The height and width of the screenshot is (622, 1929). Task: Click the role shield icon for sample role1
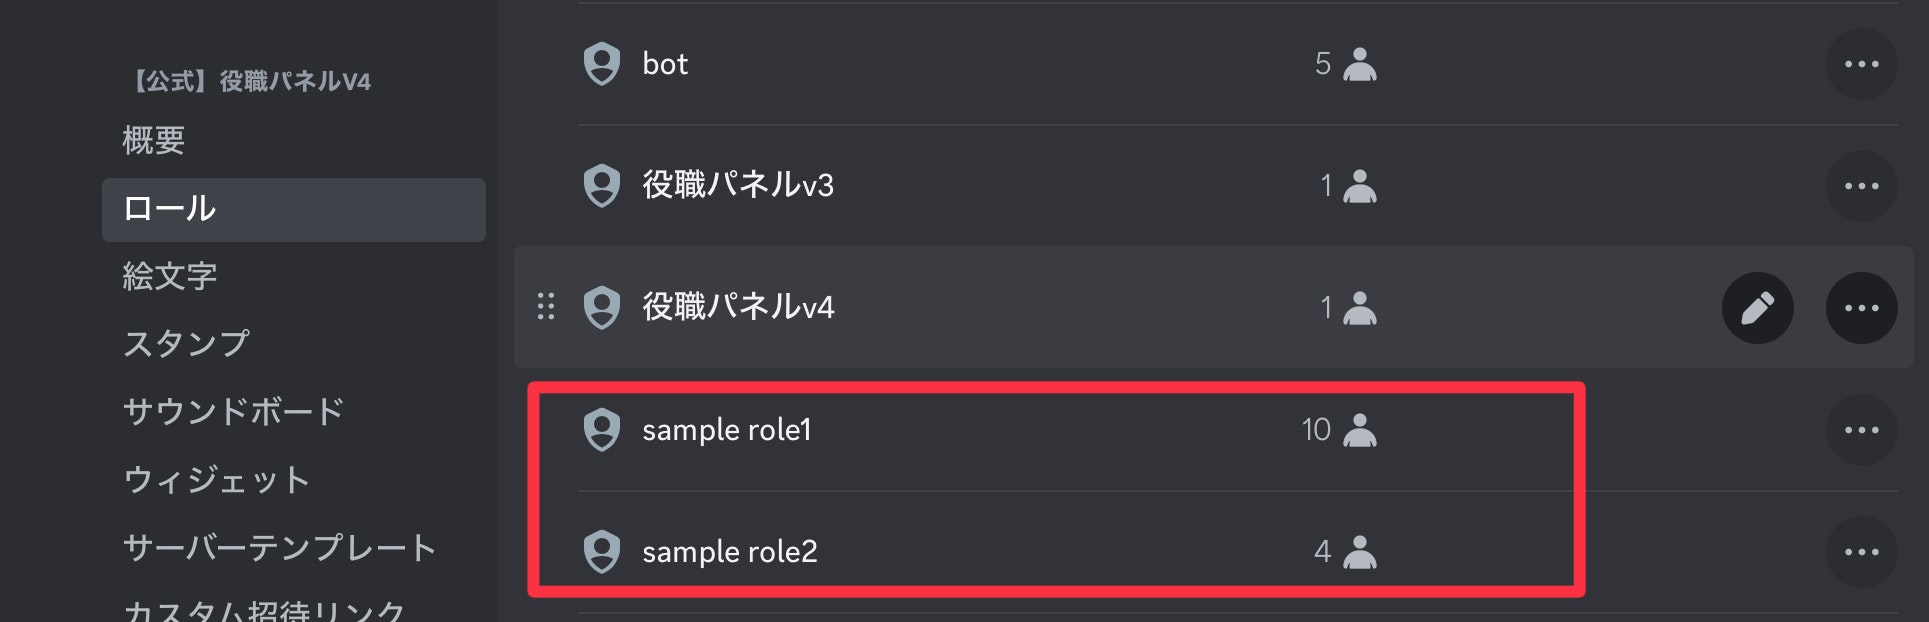(601, 431)
